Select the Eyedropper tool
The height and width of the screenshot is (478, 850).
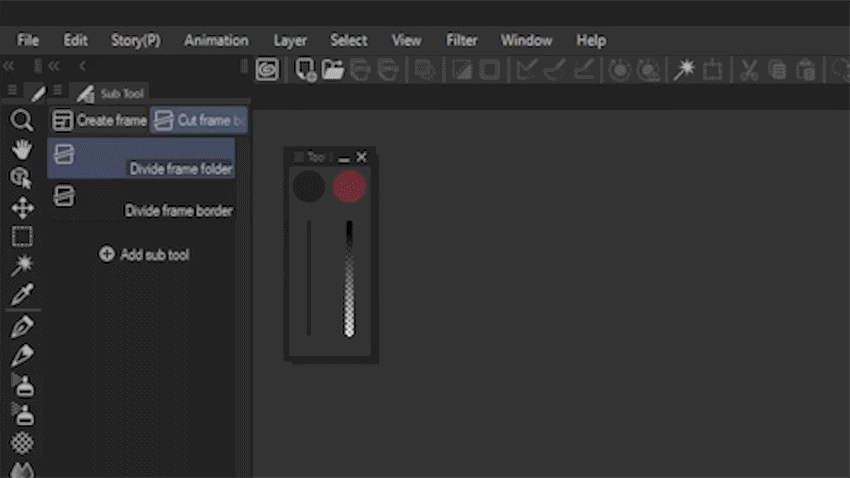pos(22,294)
